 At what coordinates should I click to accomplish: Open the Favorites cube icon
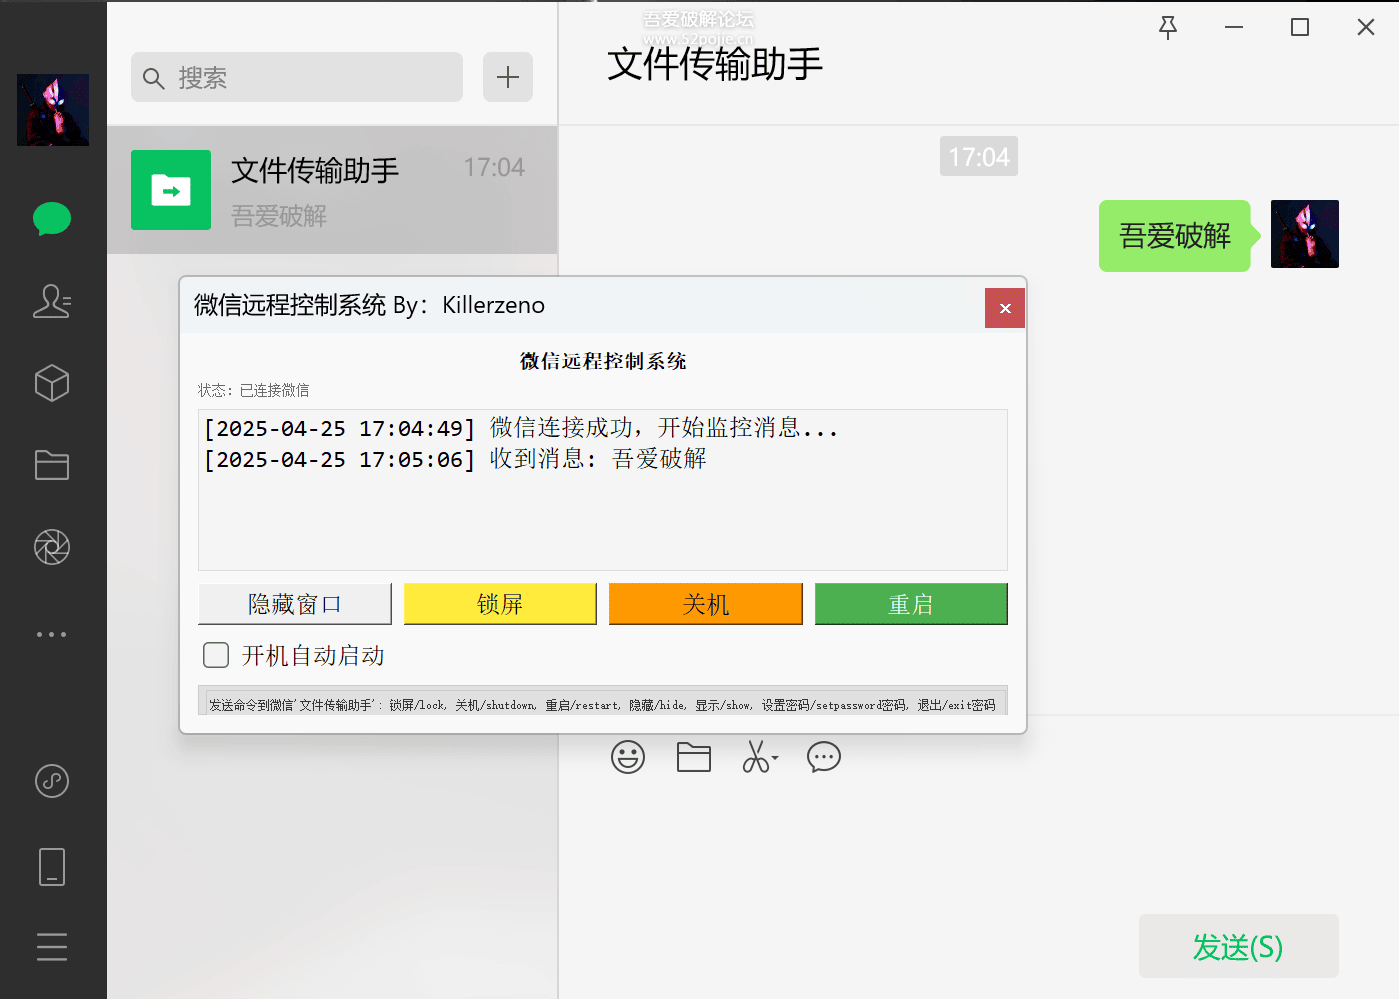coord(52,383)
